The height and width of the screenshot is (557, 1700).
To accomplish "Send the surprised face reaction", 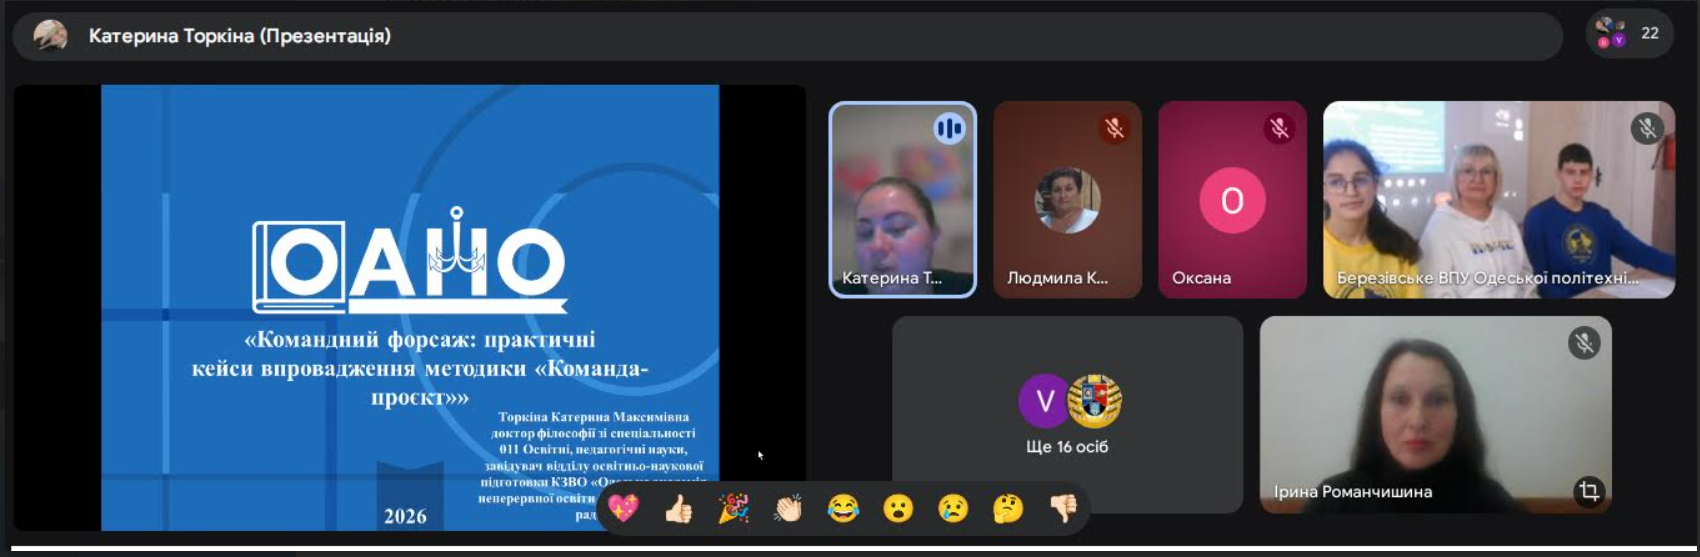I will click(898, 509).
